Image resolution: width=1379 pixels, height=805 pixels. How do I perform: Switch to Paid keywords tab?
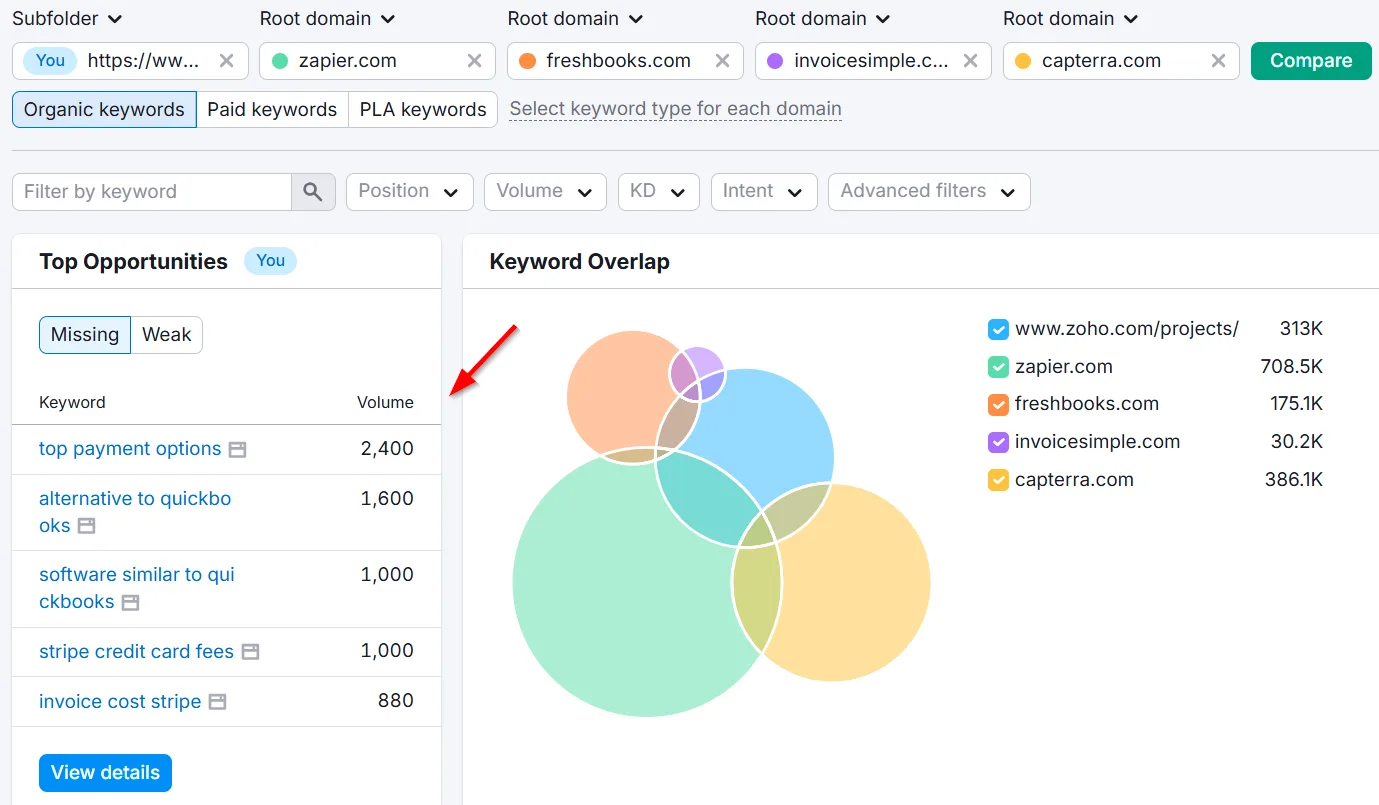[x=272, y=110]
